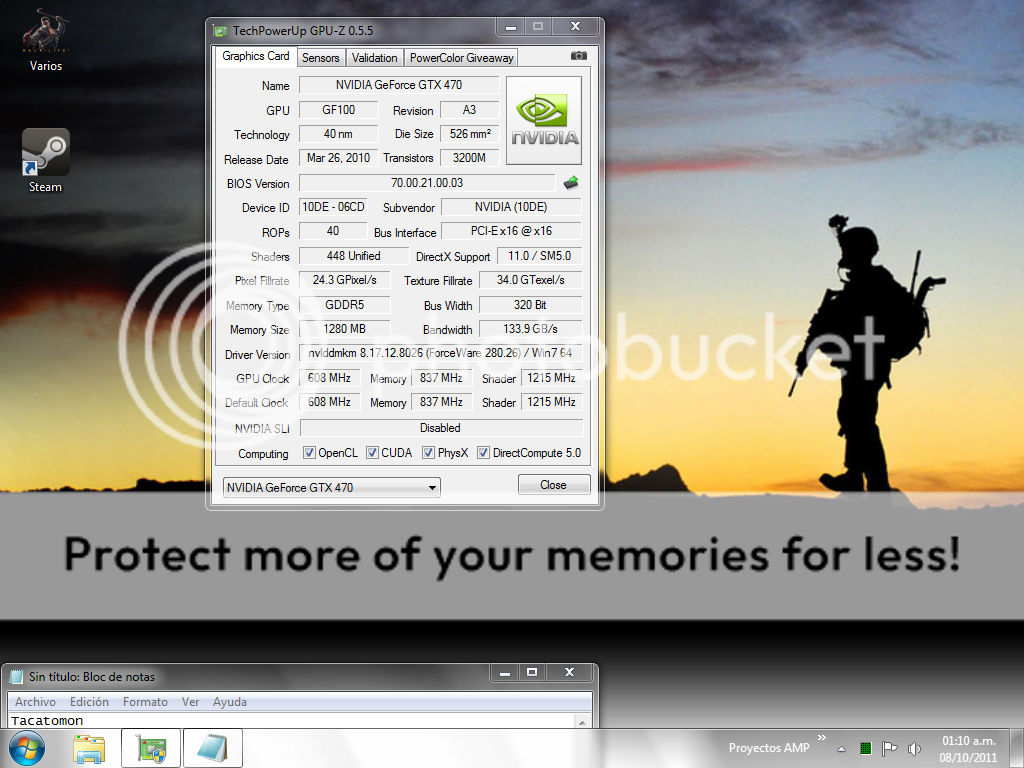Image resolution: width=1024 pixels, height=768 pixels.
Task: Click the Bus Width 320 Bit field
Action: [530, 305]
